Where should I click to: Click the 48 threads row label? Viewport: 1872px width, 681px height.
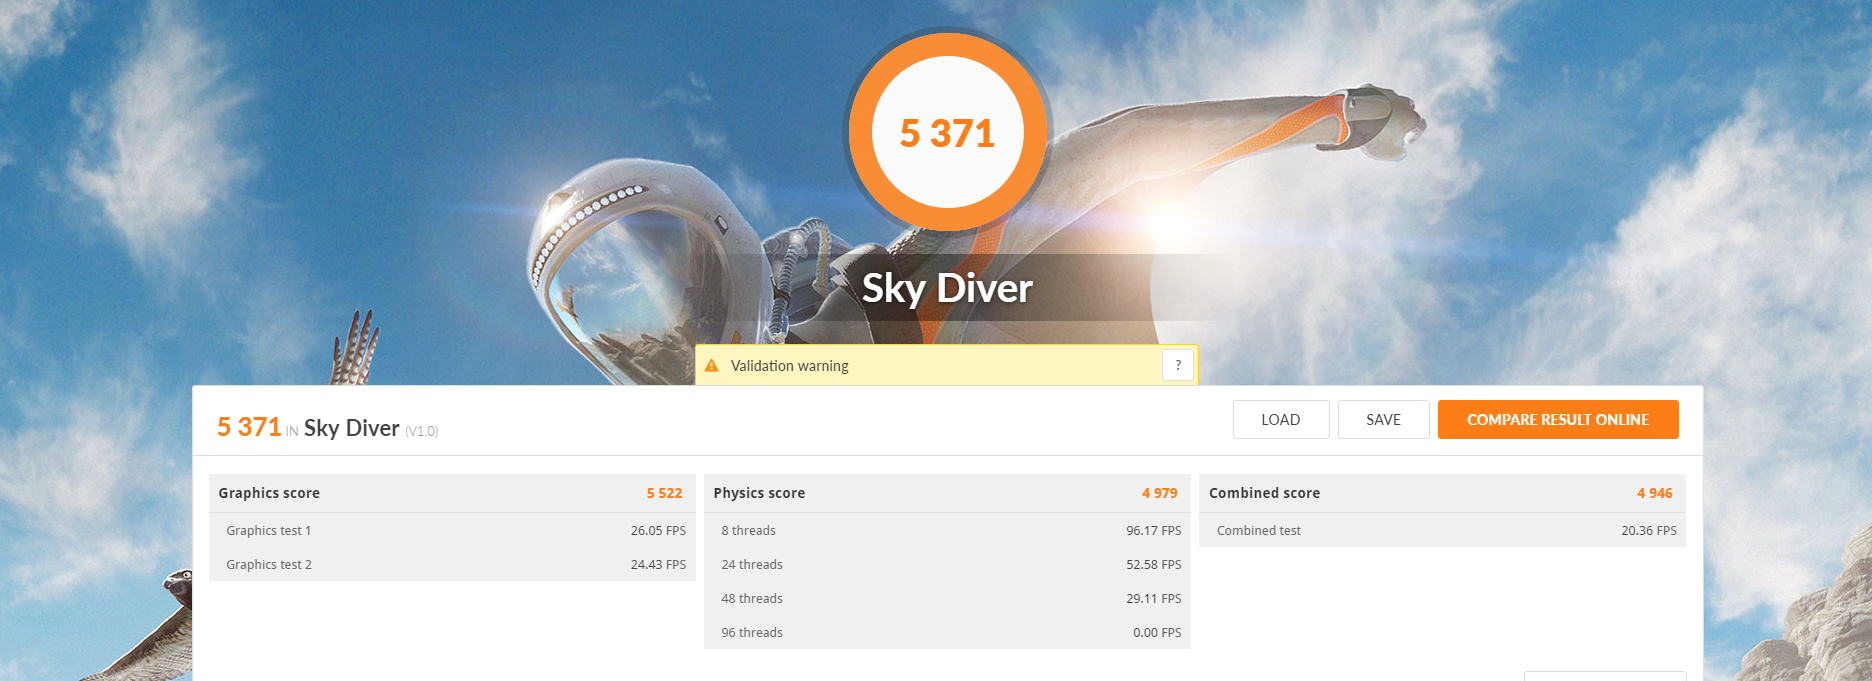[x=752, y=599]
